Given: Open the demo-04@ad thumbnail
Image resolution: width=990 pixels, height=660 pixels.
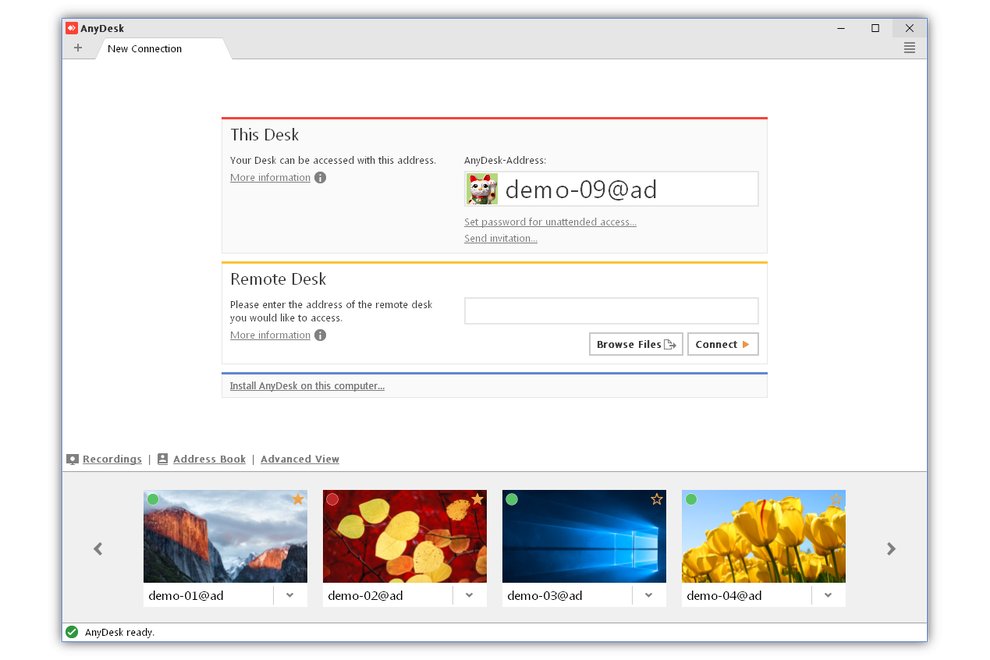Looking at the screenshot, I should coord(763,536).
